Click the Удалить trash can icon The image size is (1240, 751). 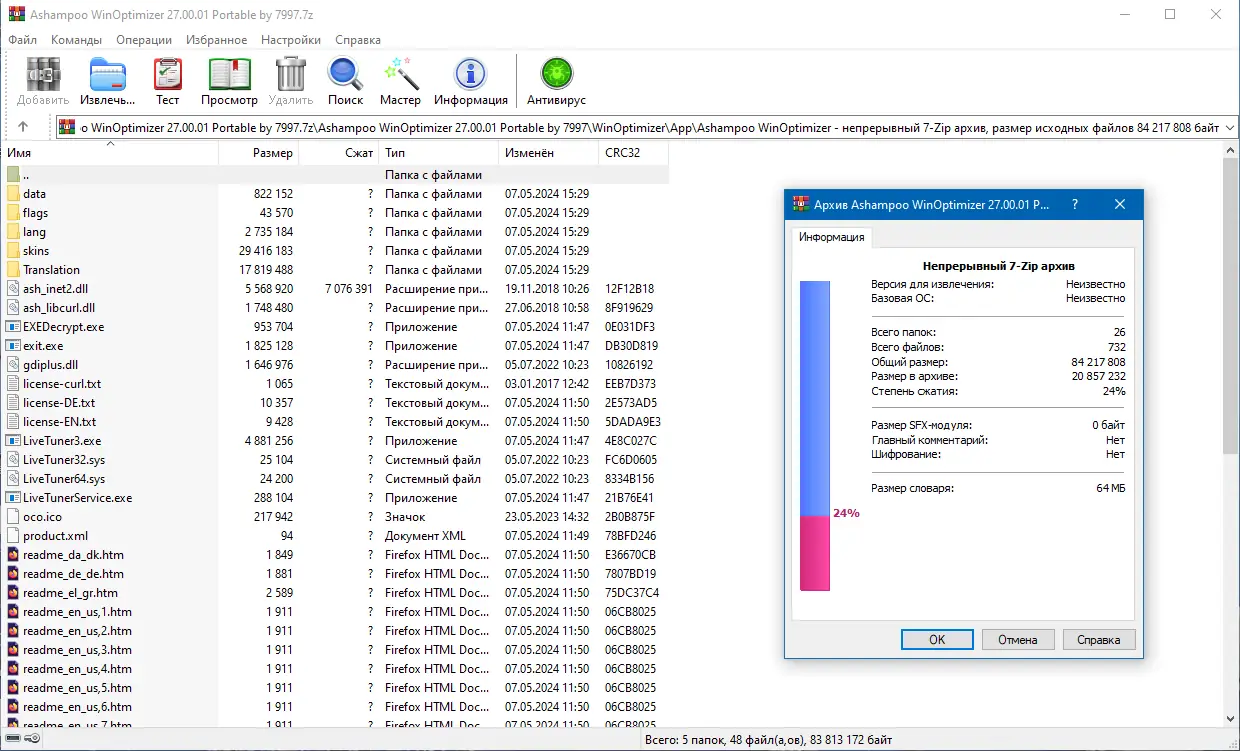pos(291,75)
